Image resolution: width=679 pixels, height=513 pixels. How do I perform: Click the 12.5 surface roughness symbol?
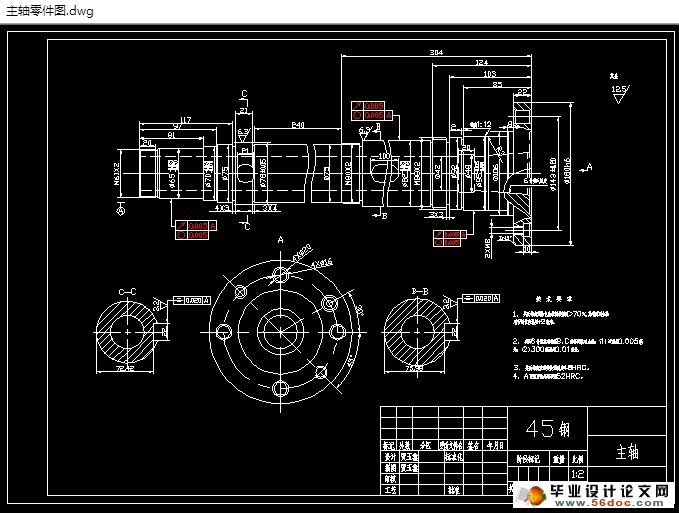click(620, 94)
